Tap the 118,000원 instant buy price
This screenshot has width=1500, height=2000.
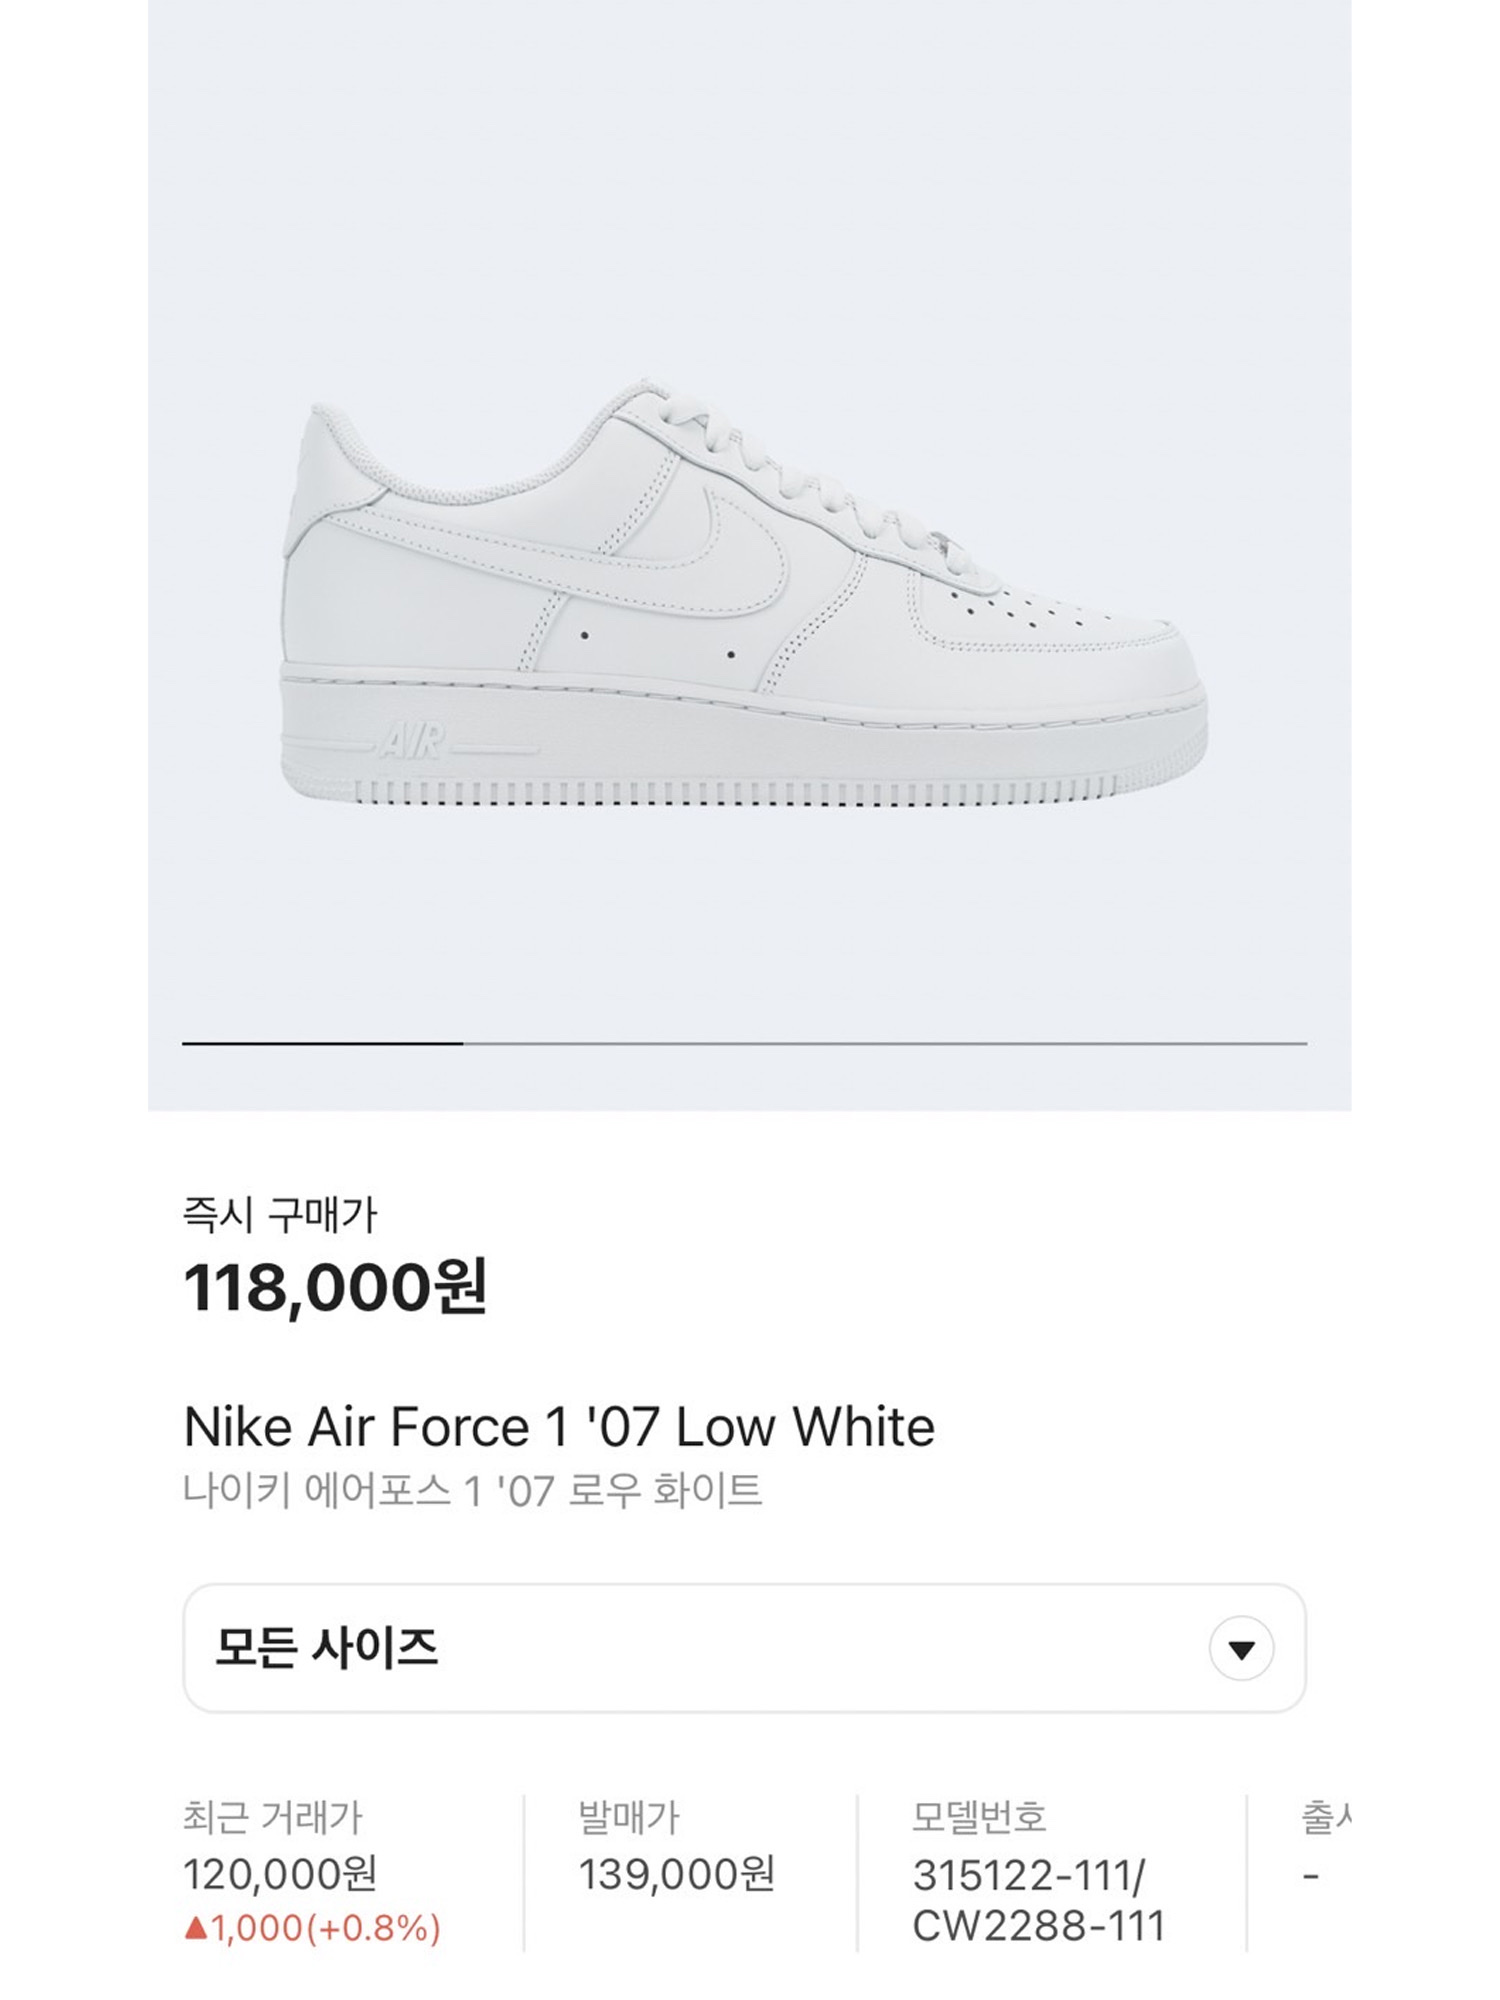(335, 1287)
